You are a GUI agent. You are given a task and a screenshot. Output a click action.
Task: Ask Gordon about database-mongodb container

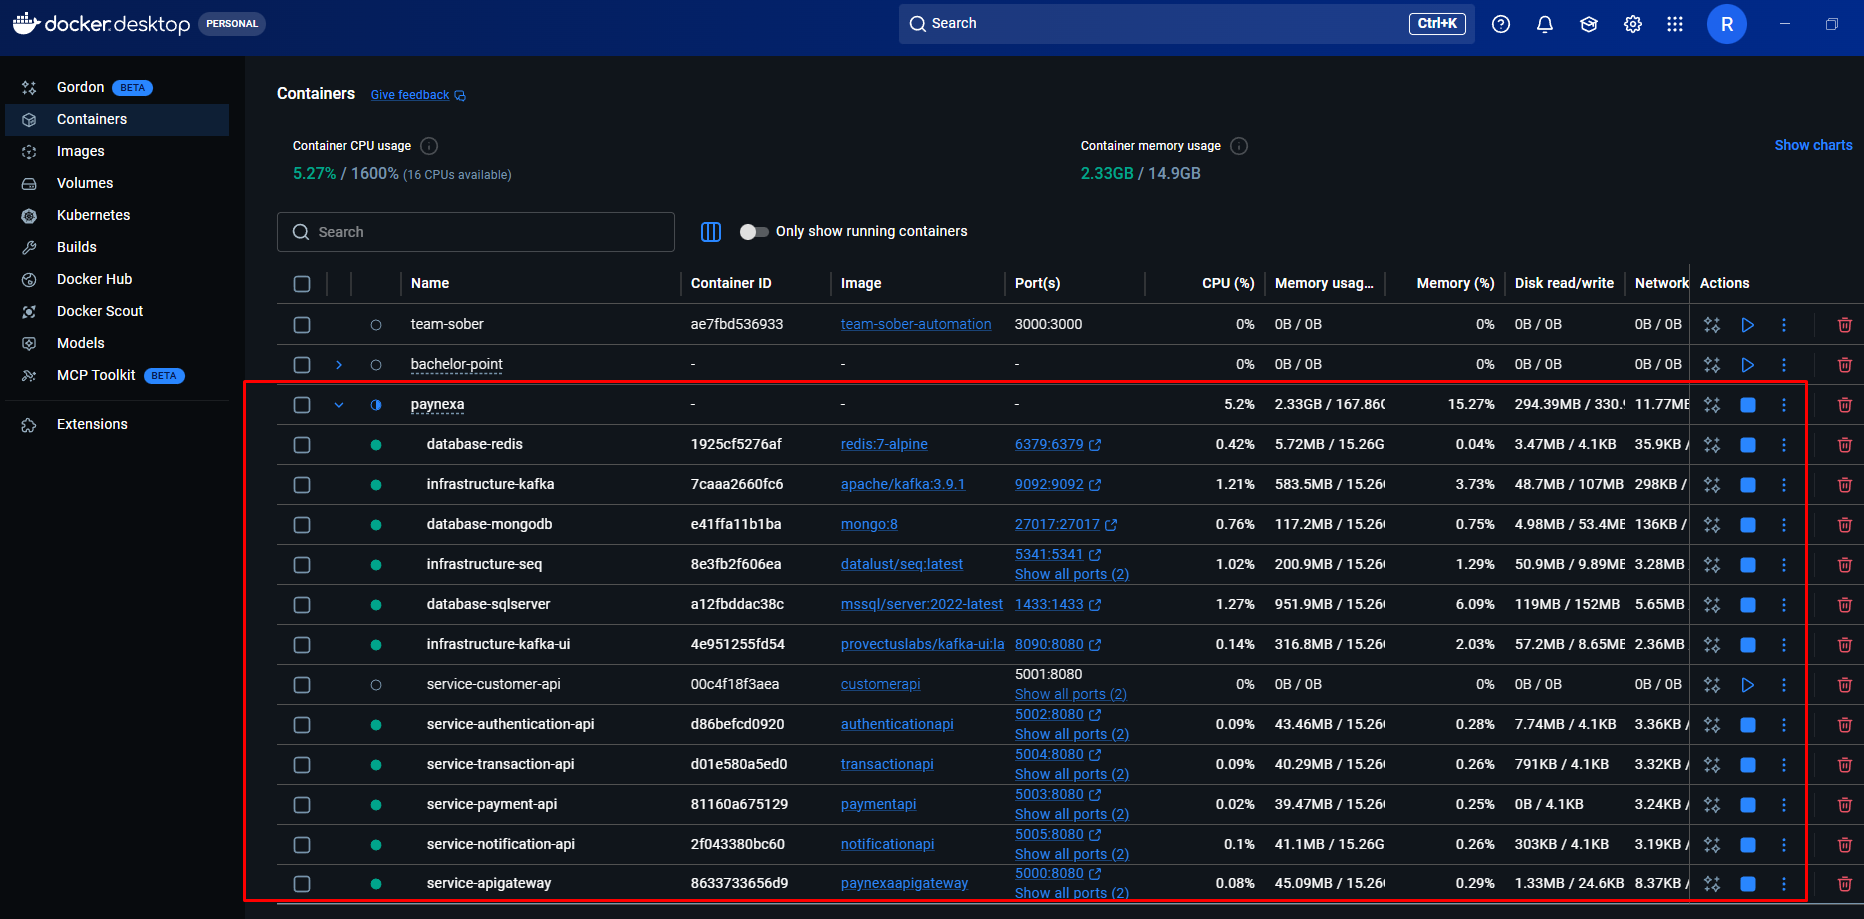point(1711,525)
